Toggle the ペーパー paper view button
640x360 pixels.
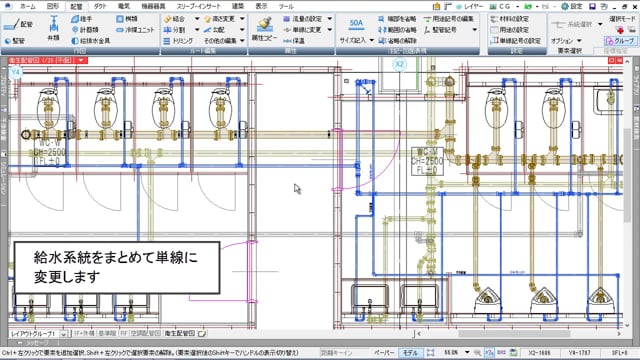384,353
